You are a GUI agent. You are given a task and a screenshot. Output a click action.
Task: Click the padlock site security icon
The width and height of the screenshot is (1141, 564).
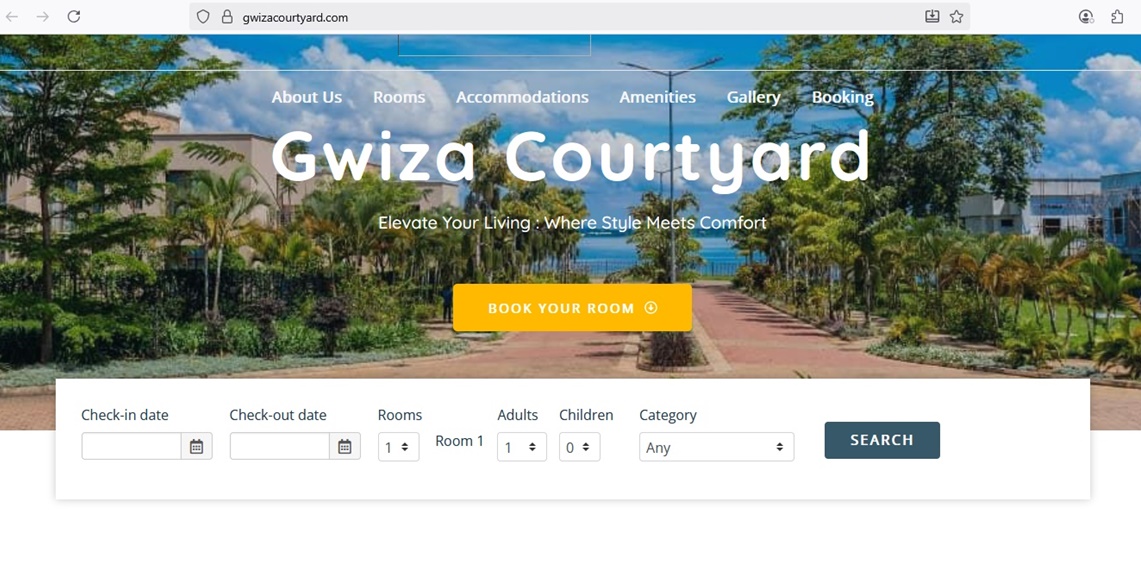pos(227,17)
